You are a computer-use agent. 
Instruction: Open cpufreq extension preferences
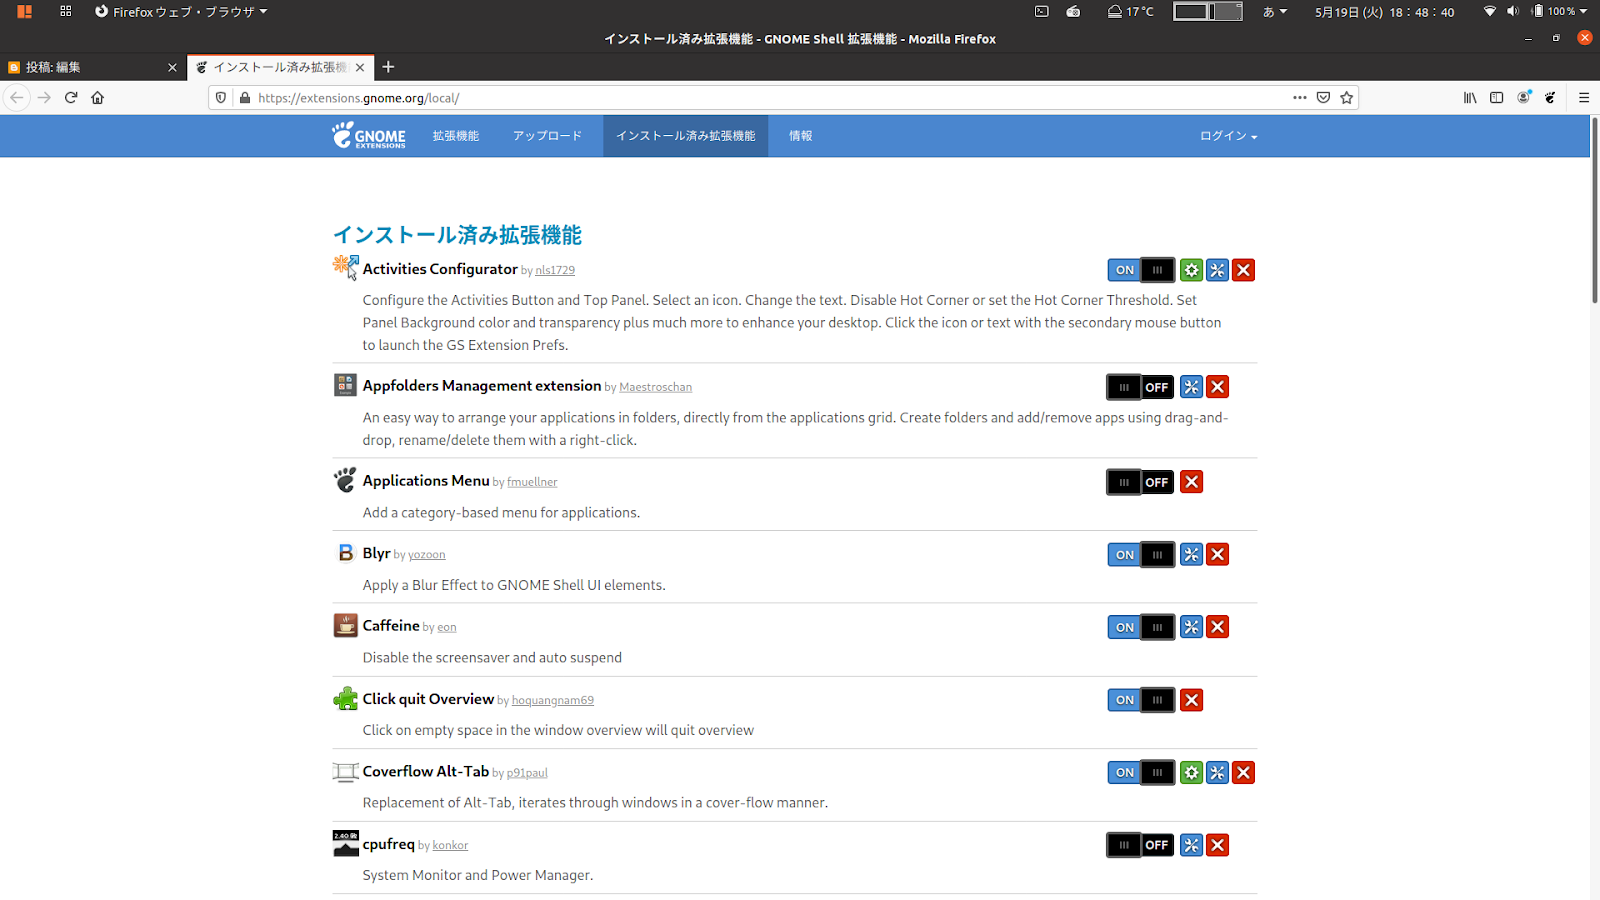point(1191,845)
